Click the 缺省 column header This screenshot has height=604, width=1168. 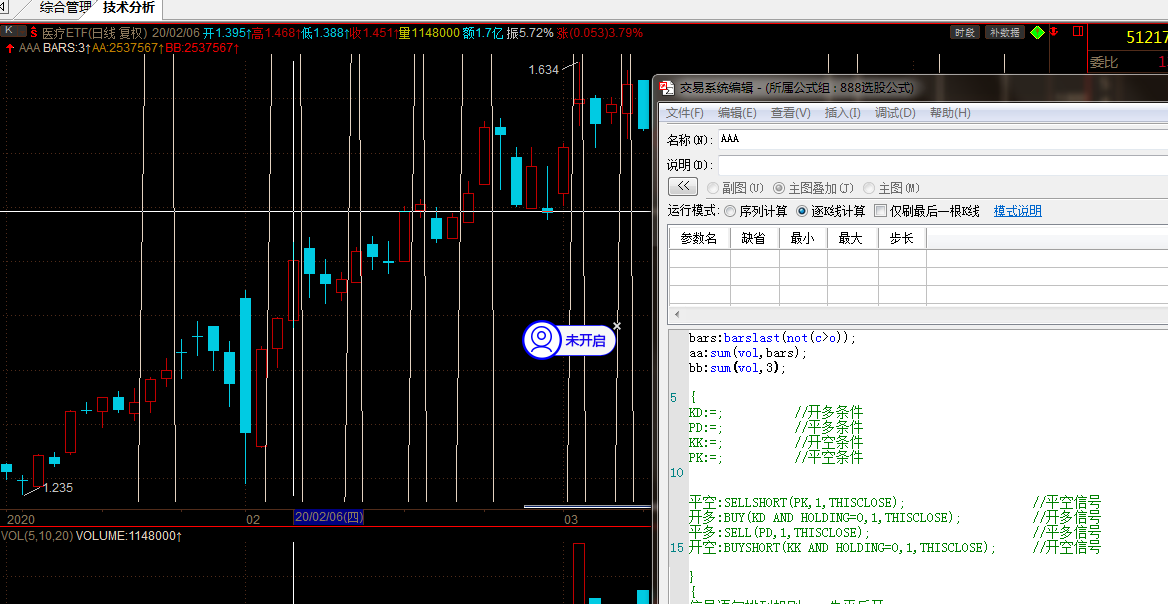pos(755,238)
